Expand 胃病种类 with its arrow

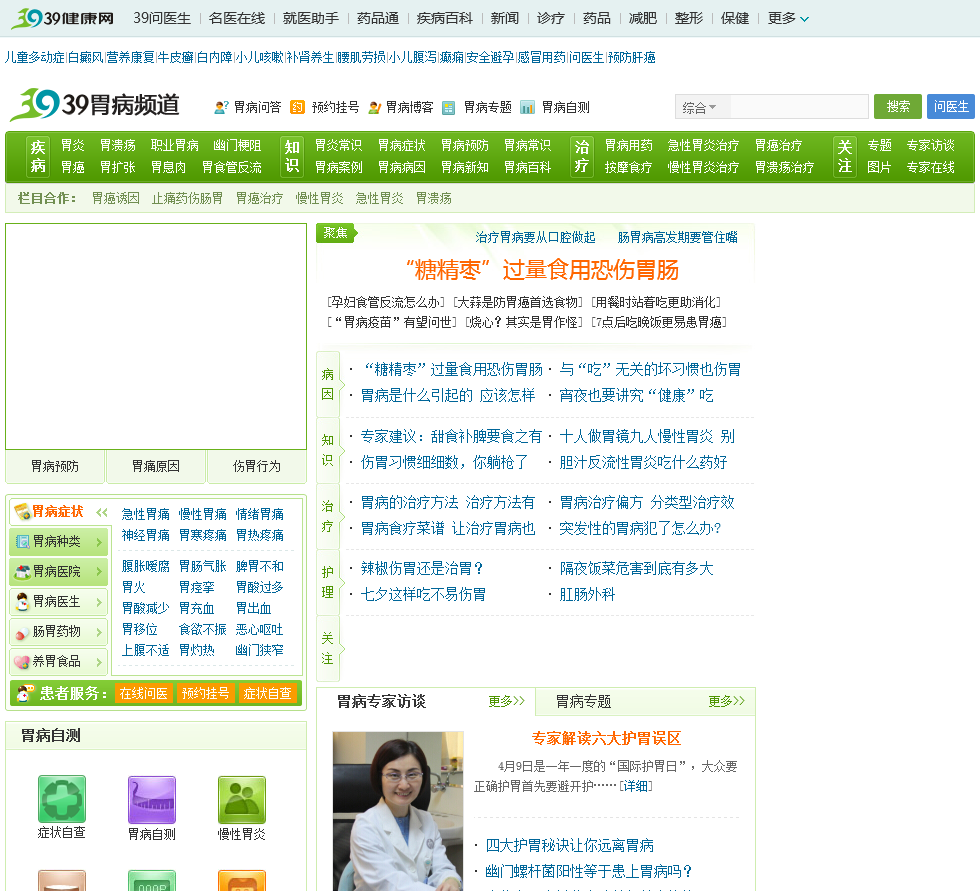coord(99,542)
